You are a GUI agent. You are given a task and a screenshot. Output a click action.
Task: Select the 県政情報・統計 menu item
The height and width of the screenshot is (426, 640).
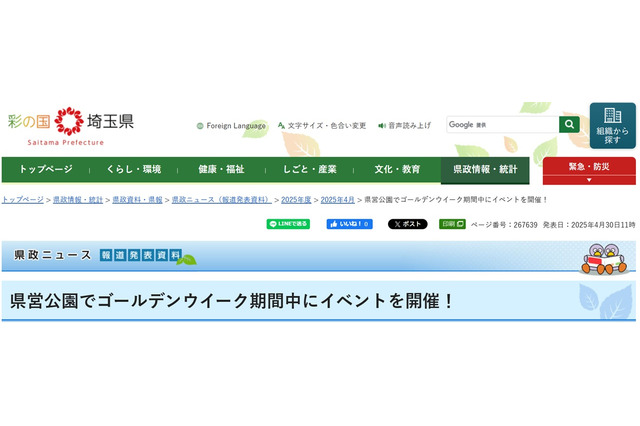[485, 169]
